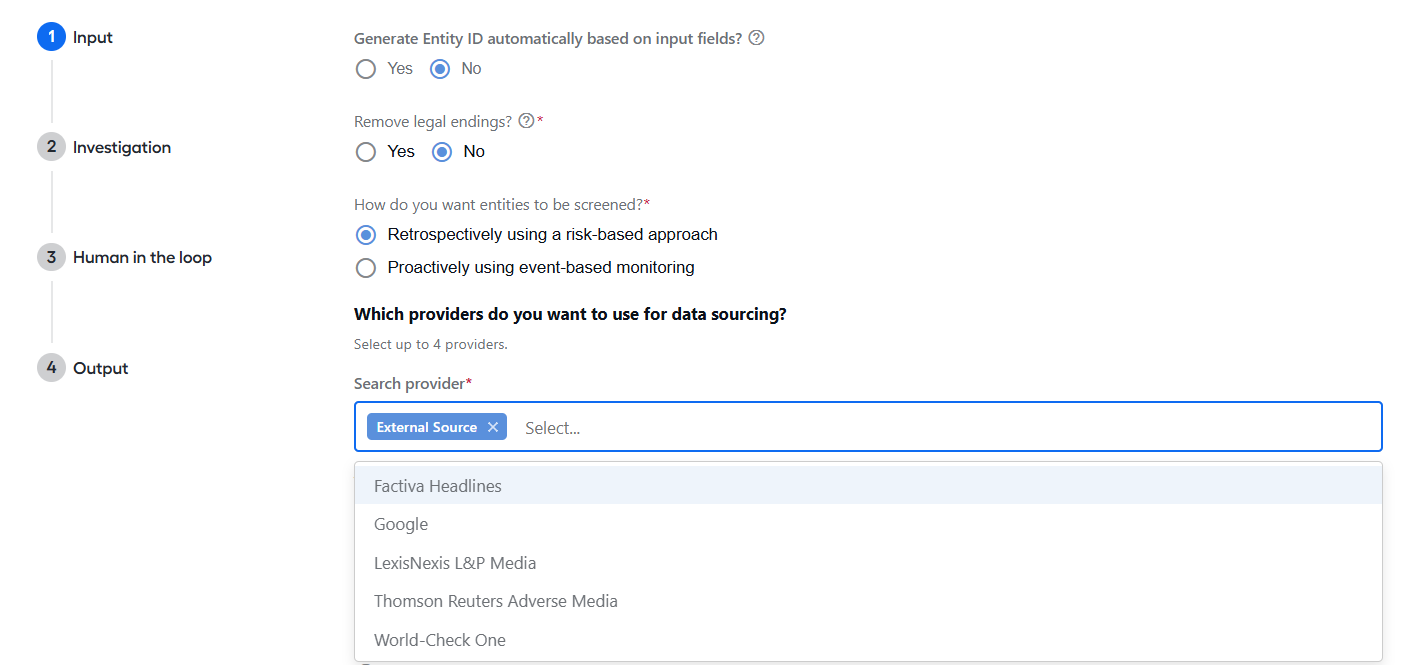Click the step 3 circle icon
This screenshot has width=1418, height=665.
[51, 257]
